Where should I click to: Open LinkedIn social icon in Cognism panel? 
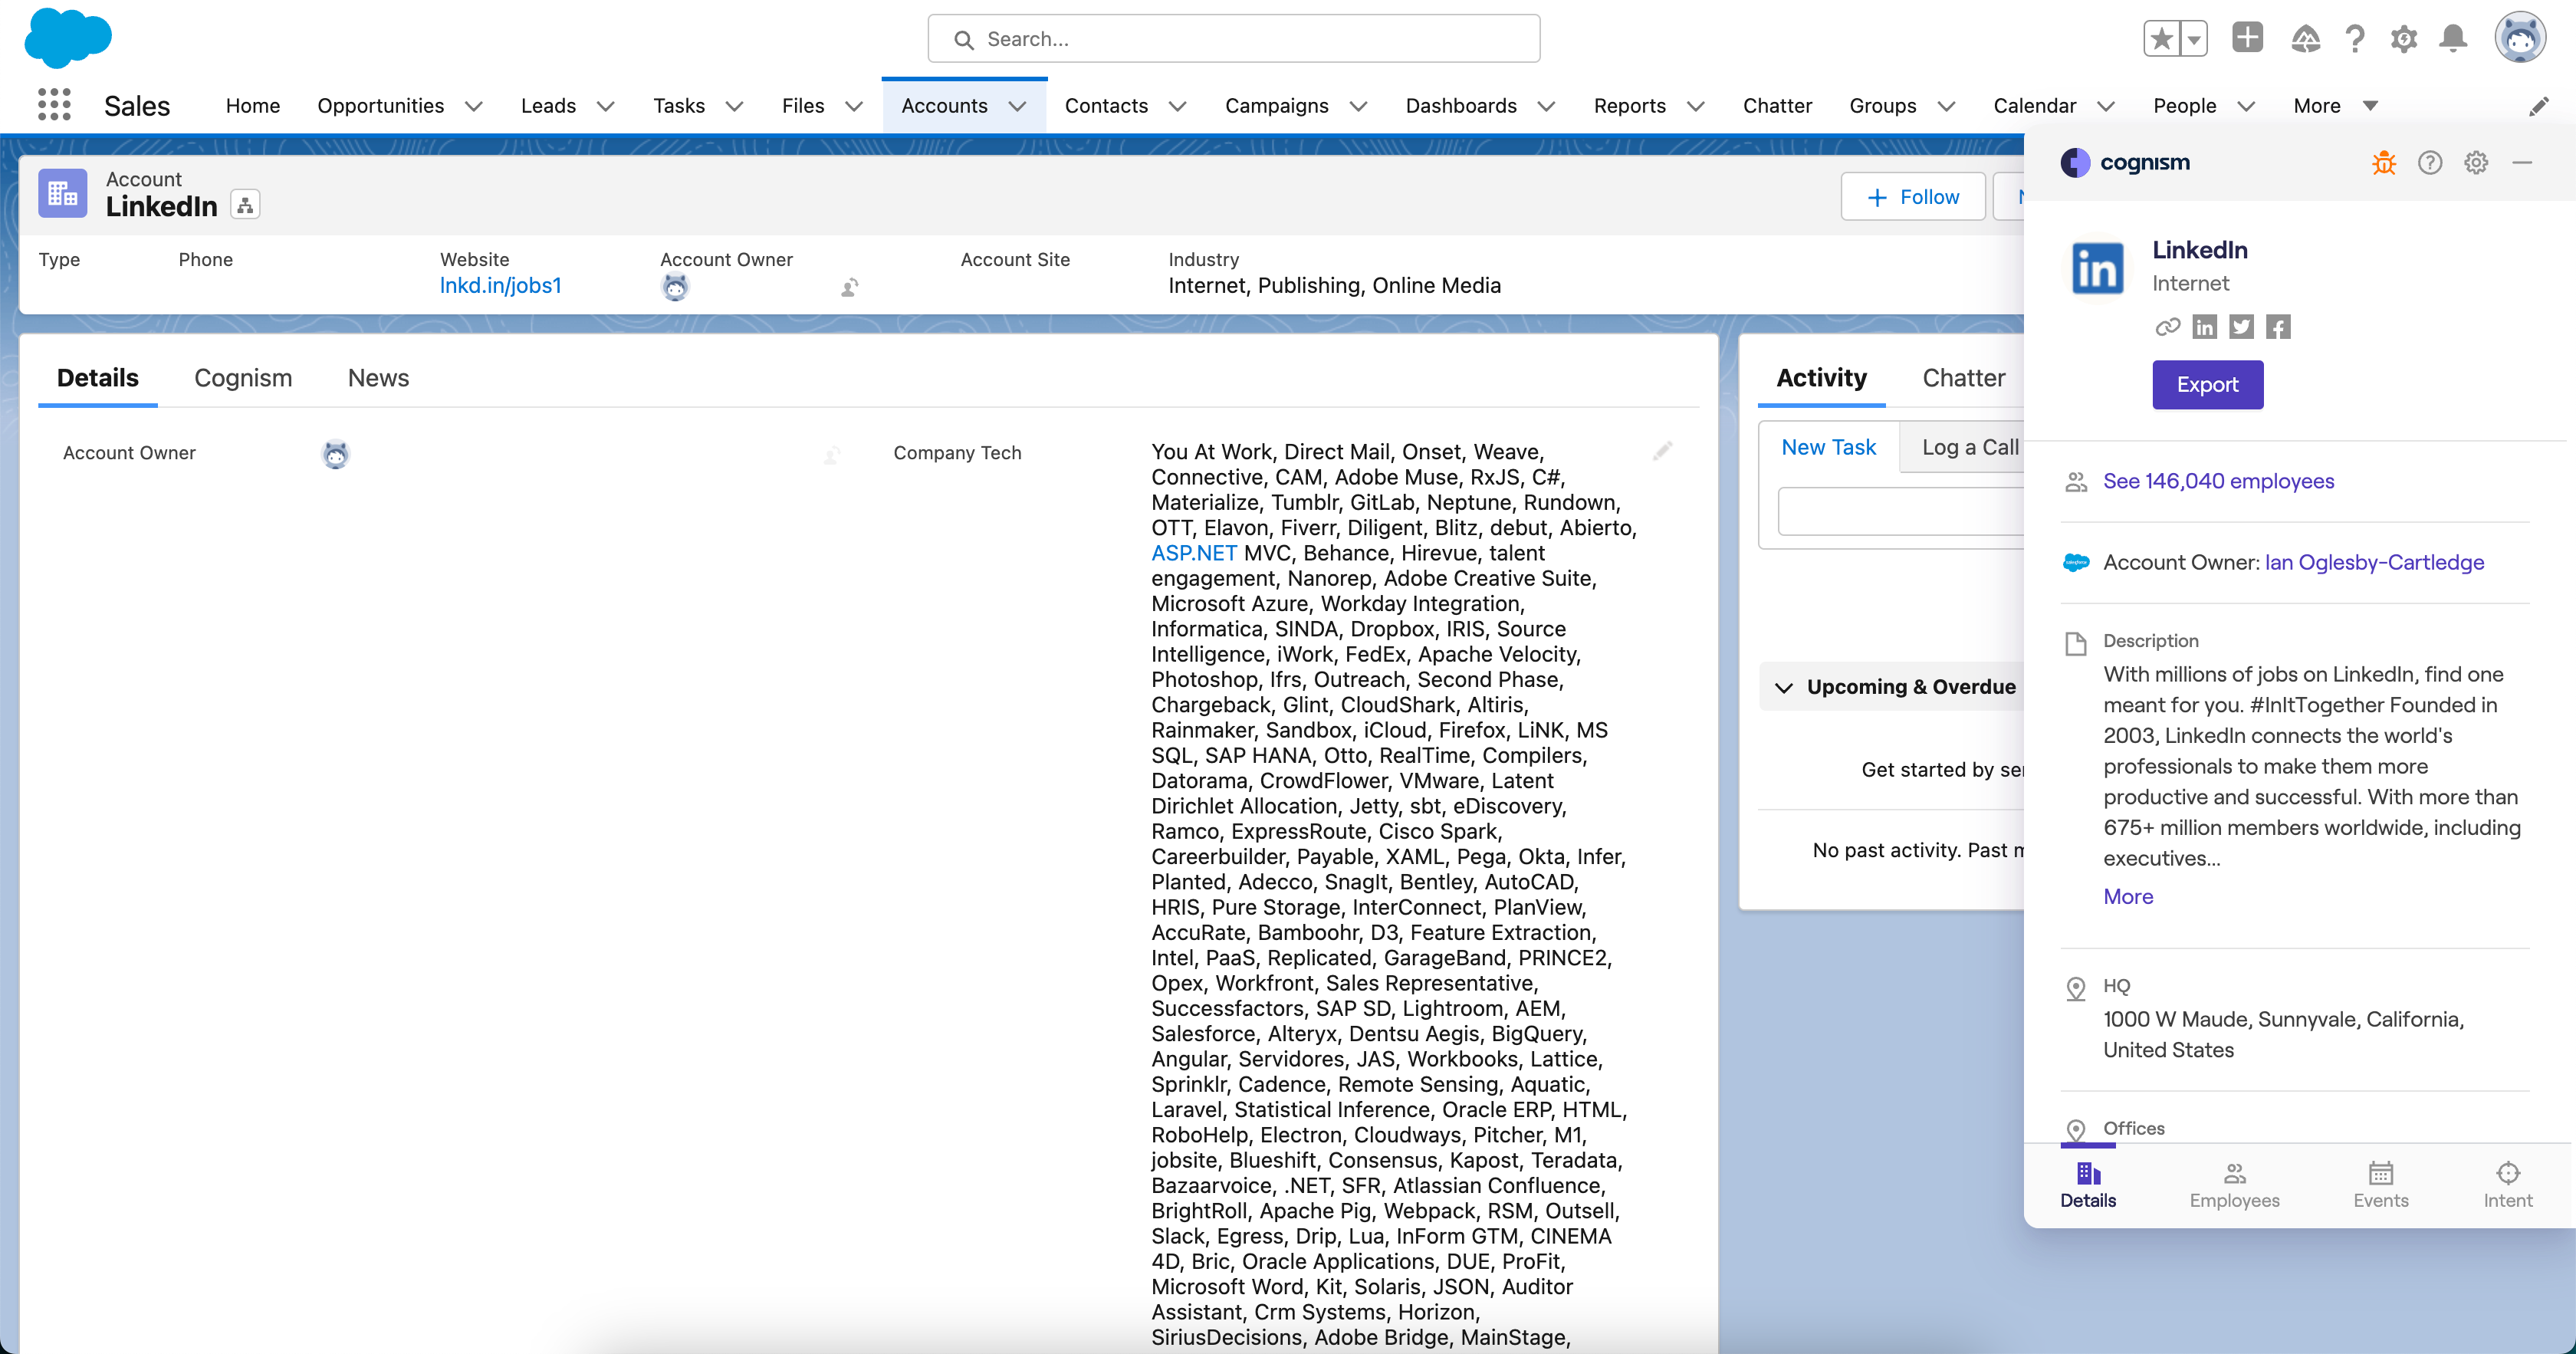(2204, 327)
